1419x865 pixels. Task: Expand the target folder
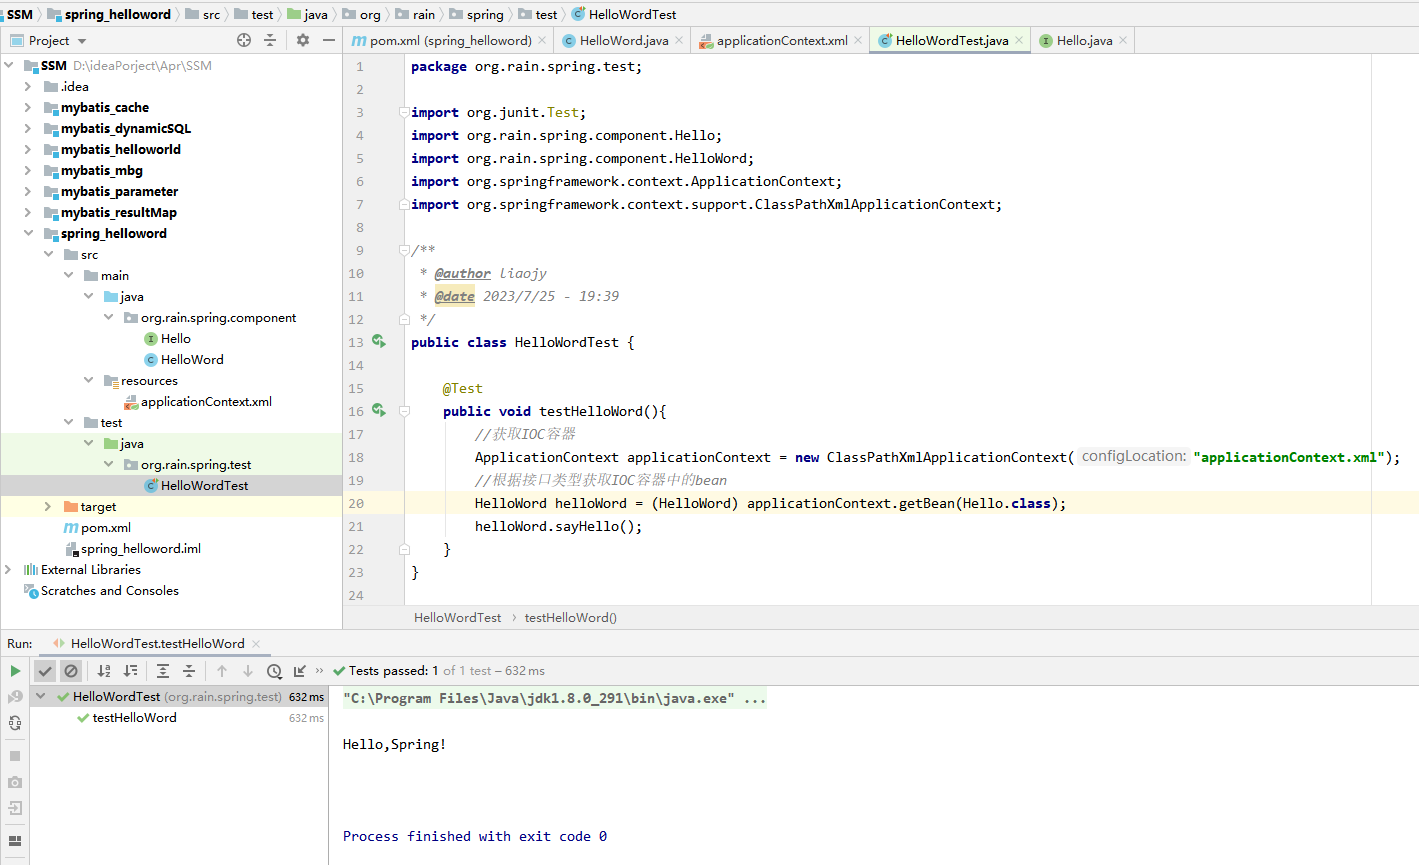coord(48,507)
